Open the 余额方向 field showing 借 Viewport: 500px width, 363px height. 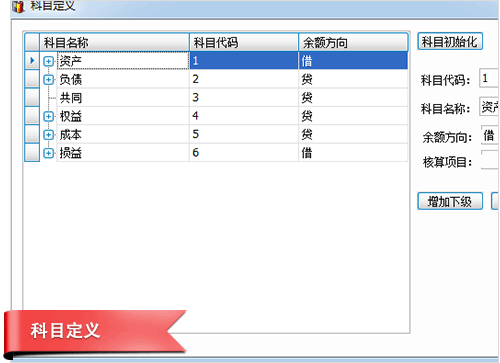[x=490, y=135]
